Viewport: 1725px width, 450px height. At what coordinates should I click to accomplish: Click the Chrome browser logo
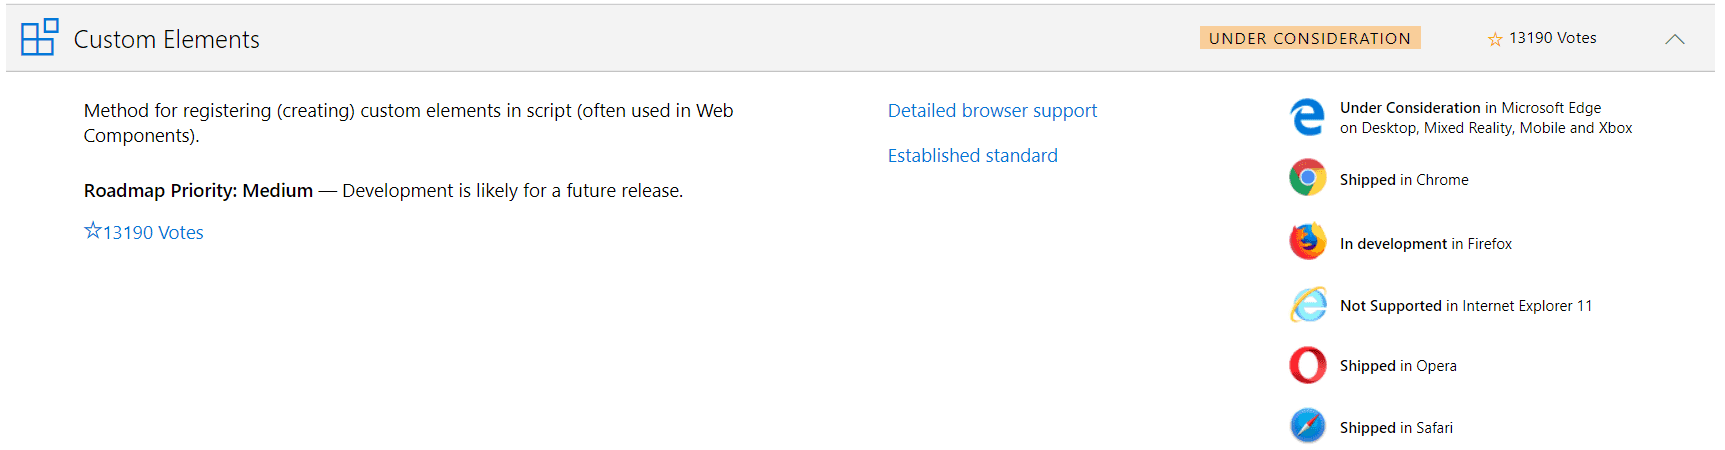pyautogui.click(x=1307, y=178)
